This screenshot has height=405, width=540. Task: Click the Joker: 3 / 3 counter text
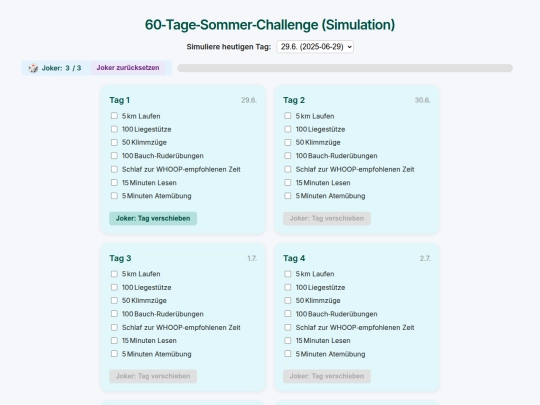(x=61, y=68)
